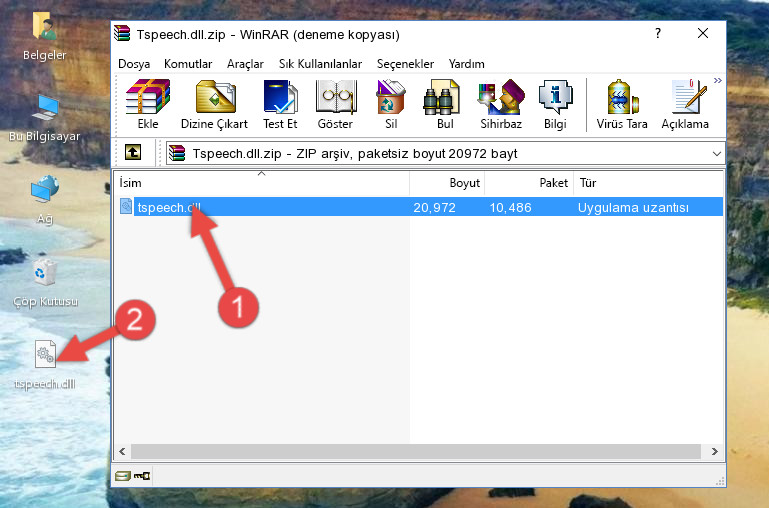
Task: Click the Sil delete icon
Action: (x=391, y=104)
